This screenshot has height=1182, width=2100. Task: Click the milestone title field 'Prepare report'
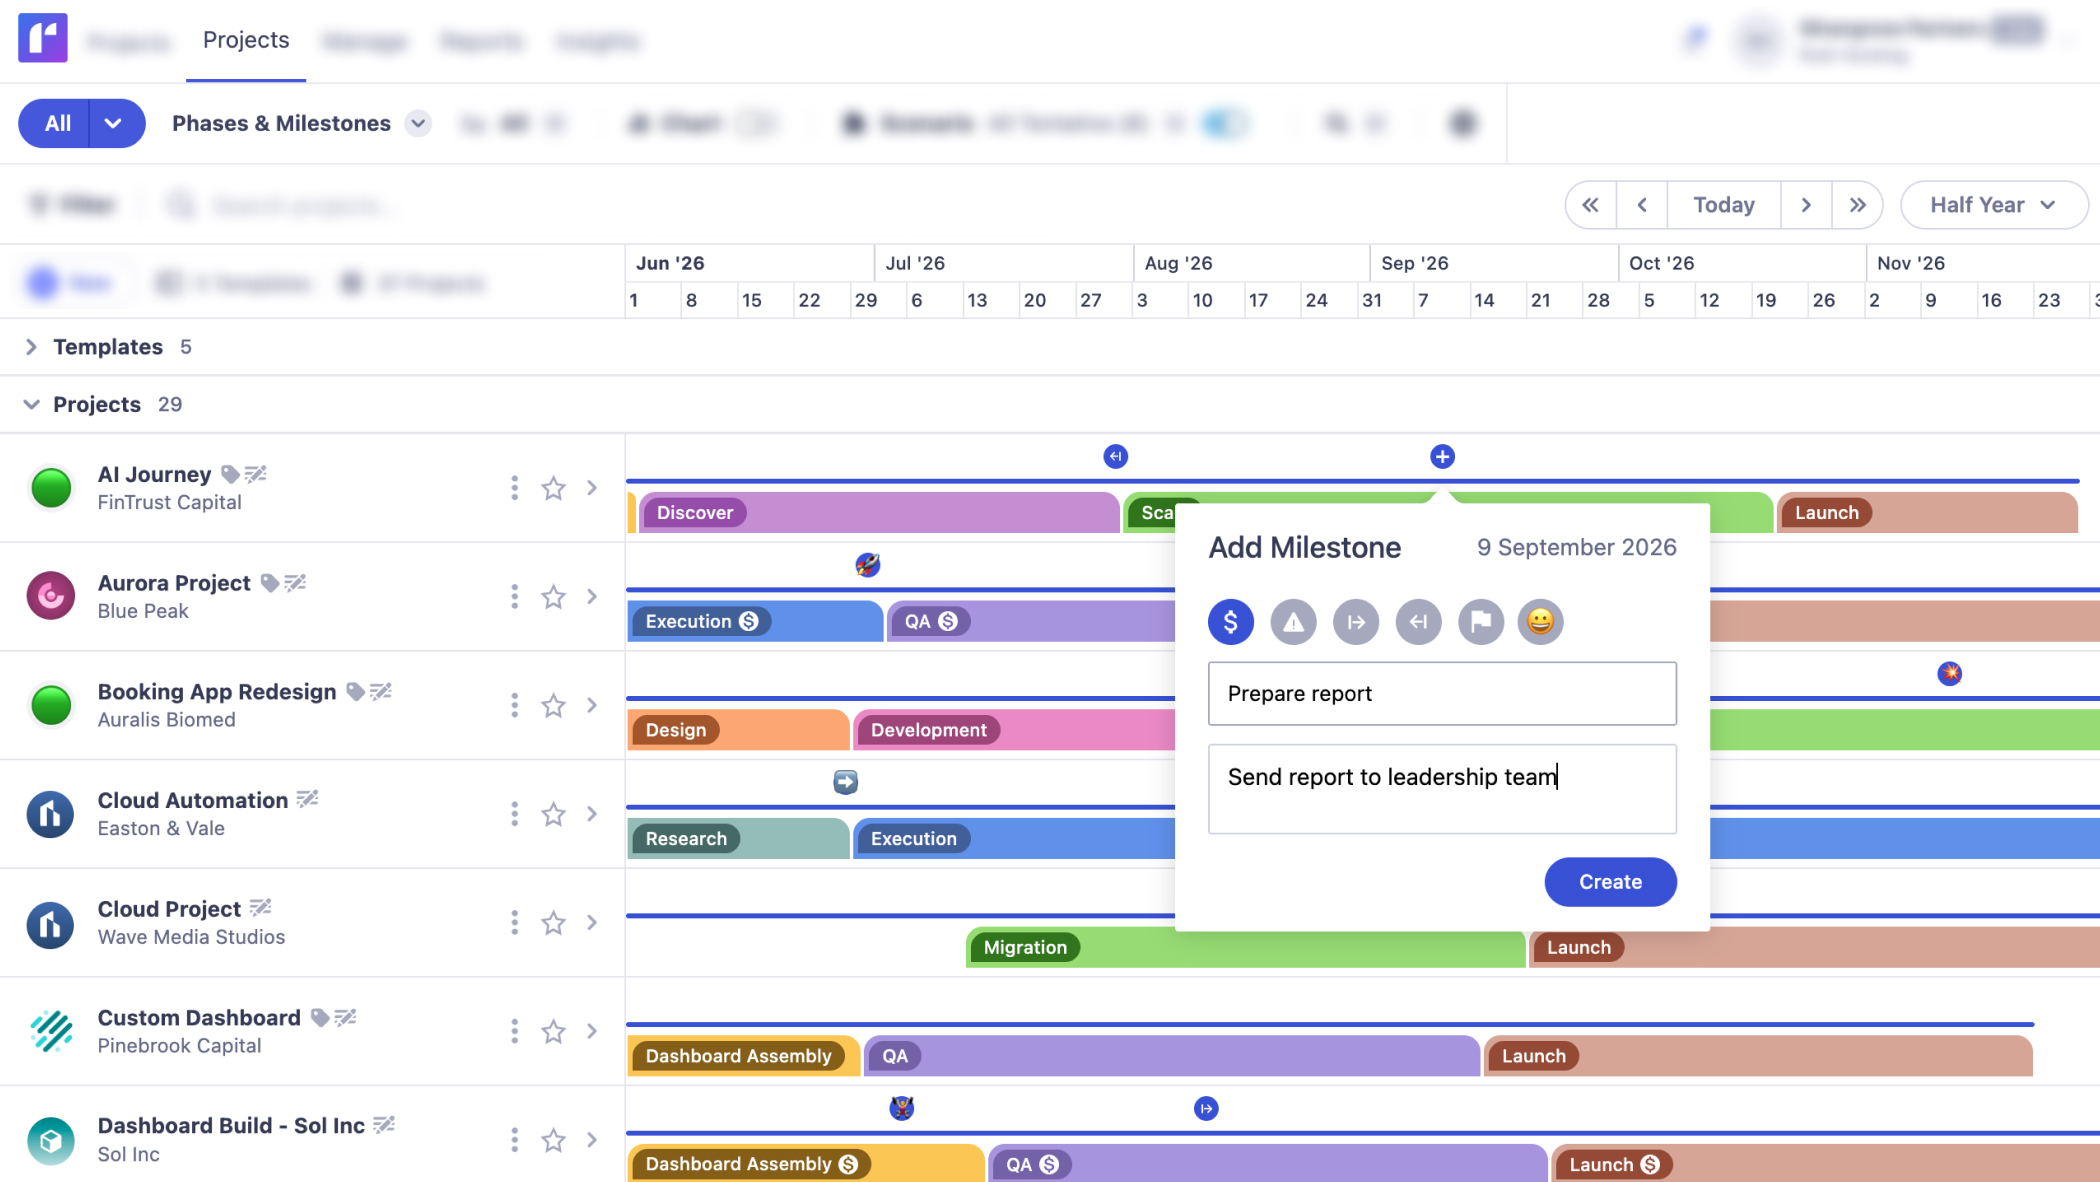click(x=1442, y=693)
